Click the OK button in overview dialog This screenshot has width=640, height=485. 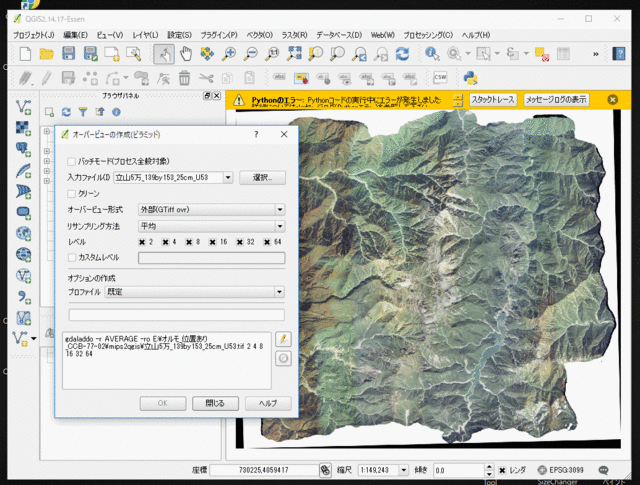click(163, 403)
